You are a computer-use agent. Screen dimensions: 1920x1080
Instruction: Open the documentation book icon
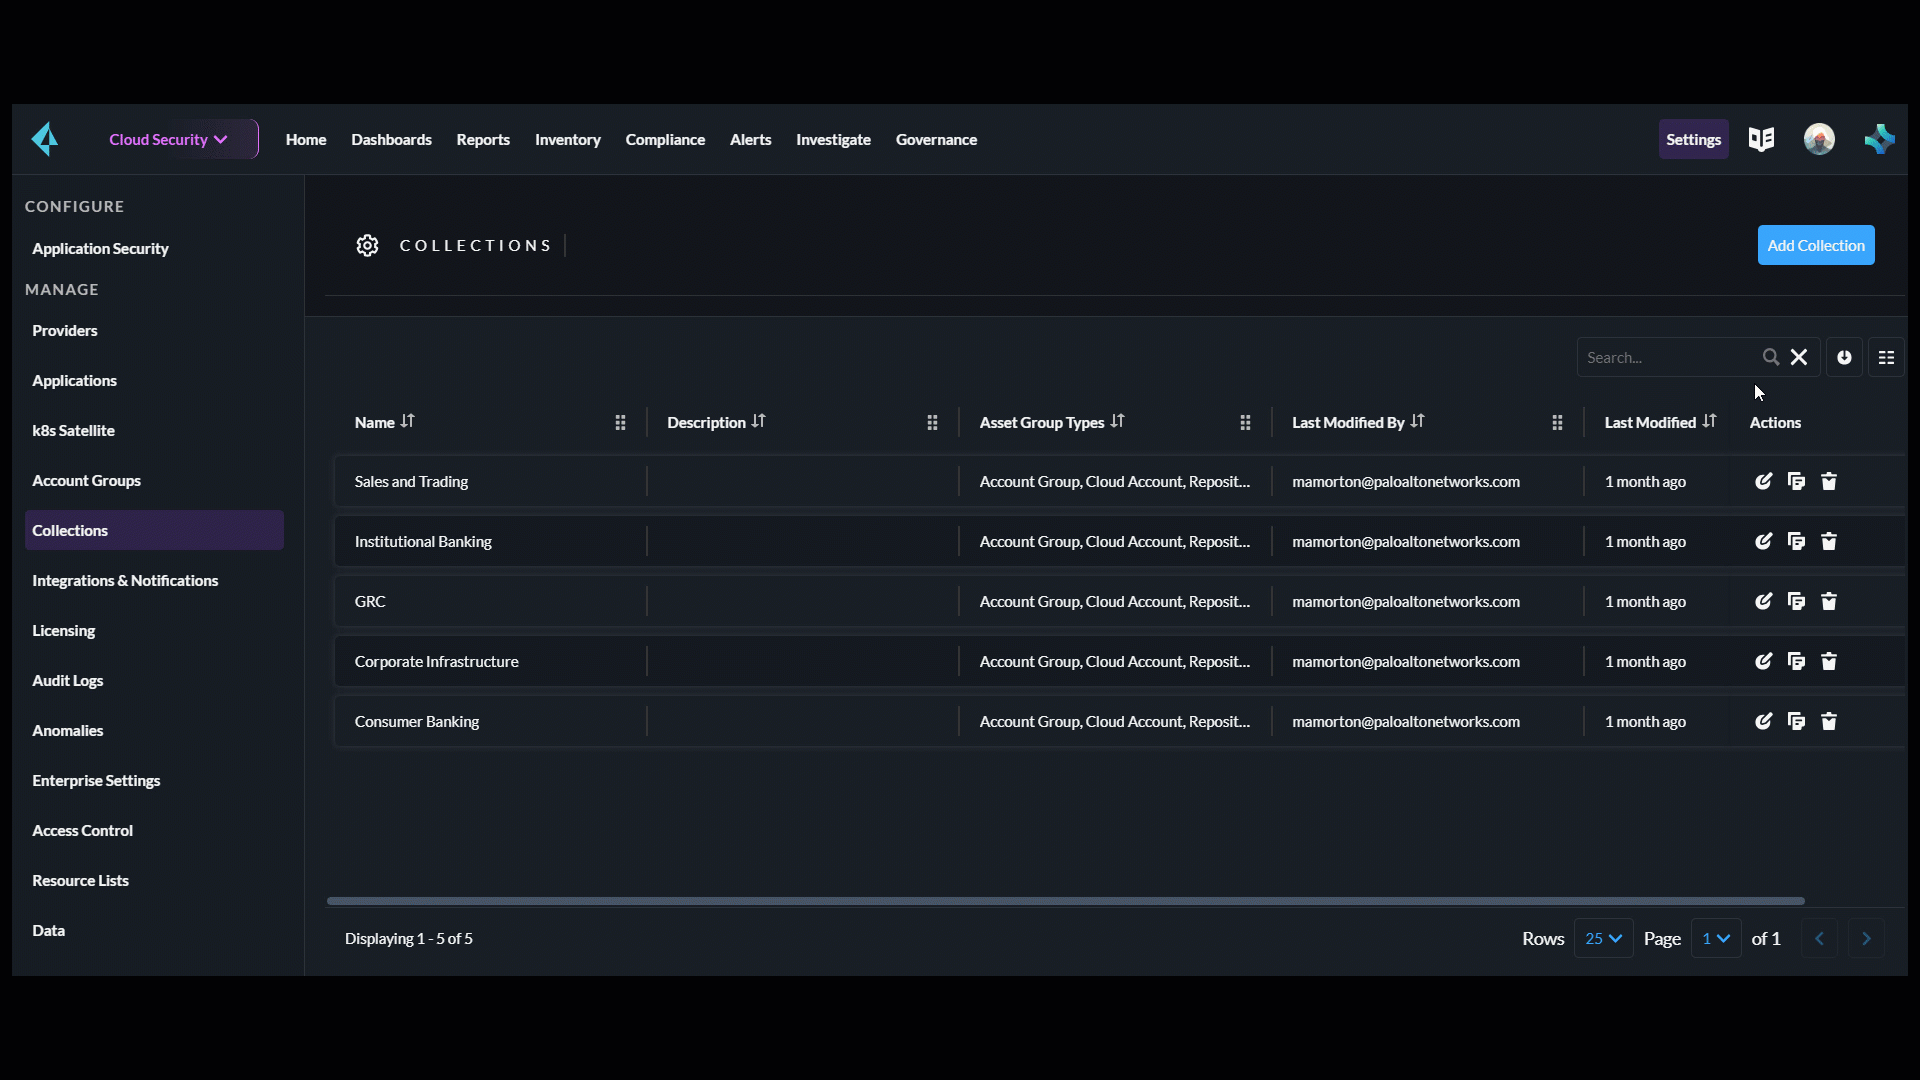point(1761,139)
